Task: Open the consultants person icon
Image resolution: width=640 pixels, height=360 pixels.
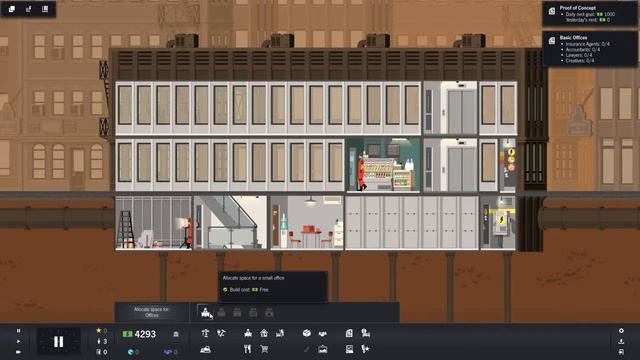Action: point(365,333)
